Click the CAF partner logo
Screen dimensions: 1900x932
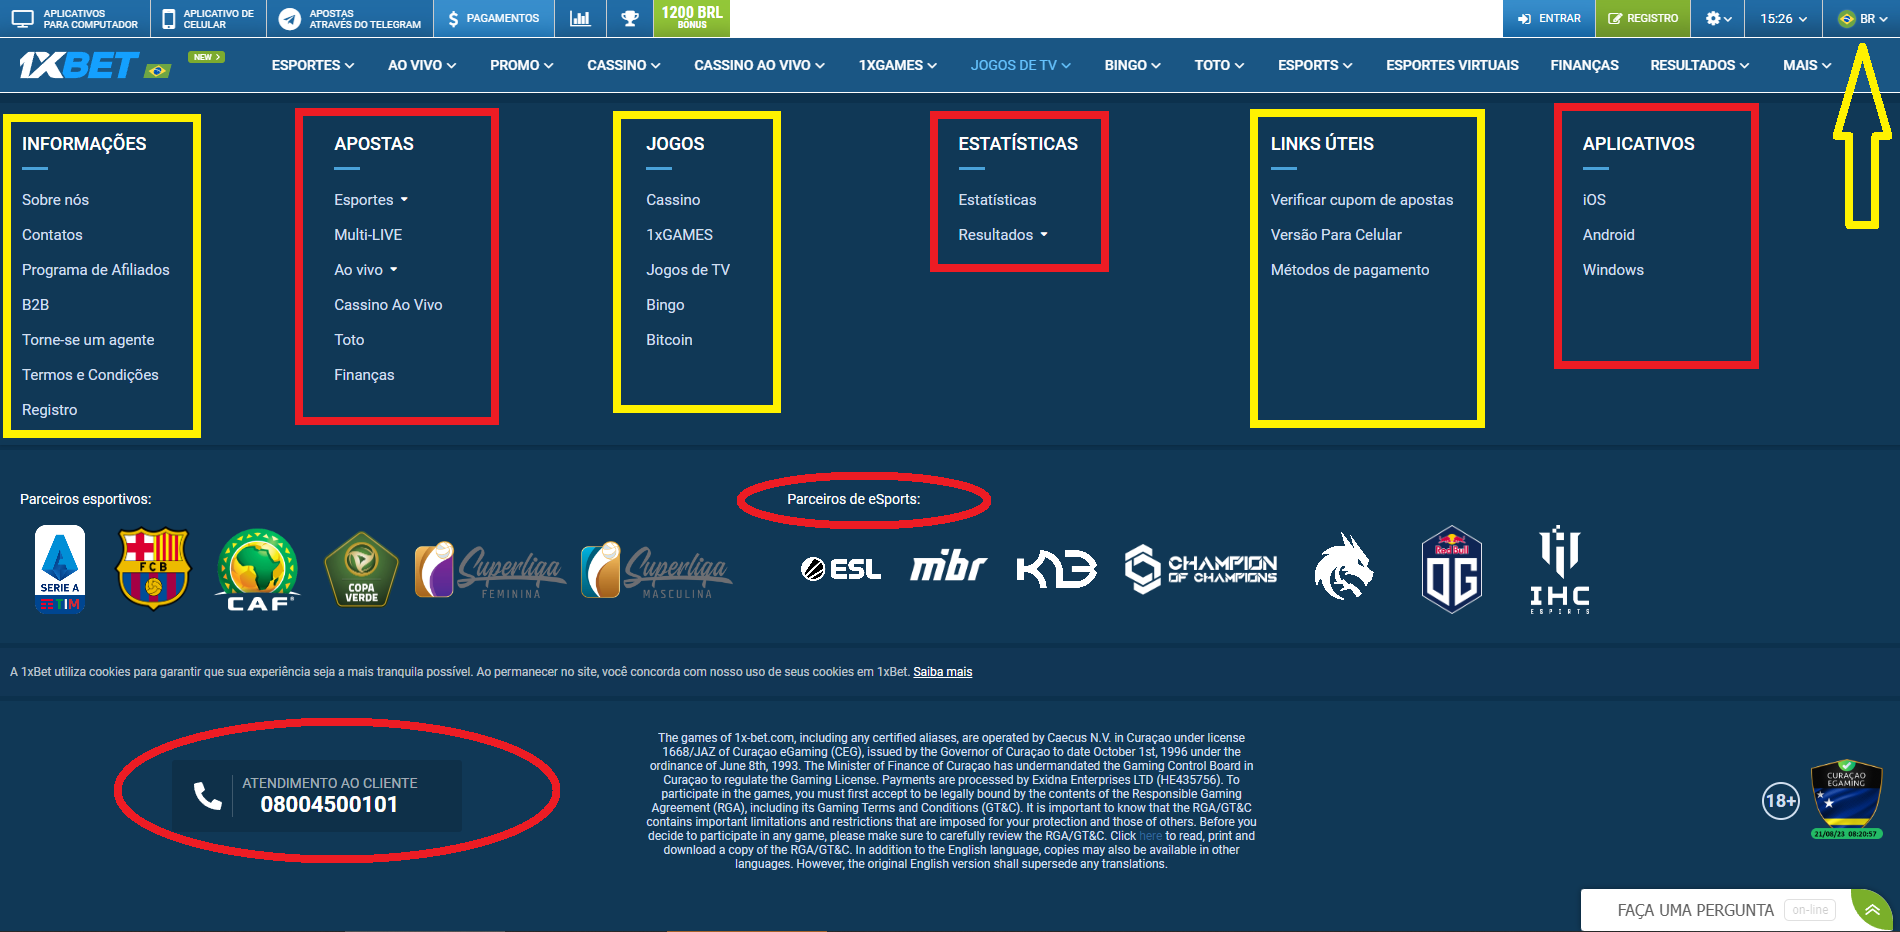point(258,570)
